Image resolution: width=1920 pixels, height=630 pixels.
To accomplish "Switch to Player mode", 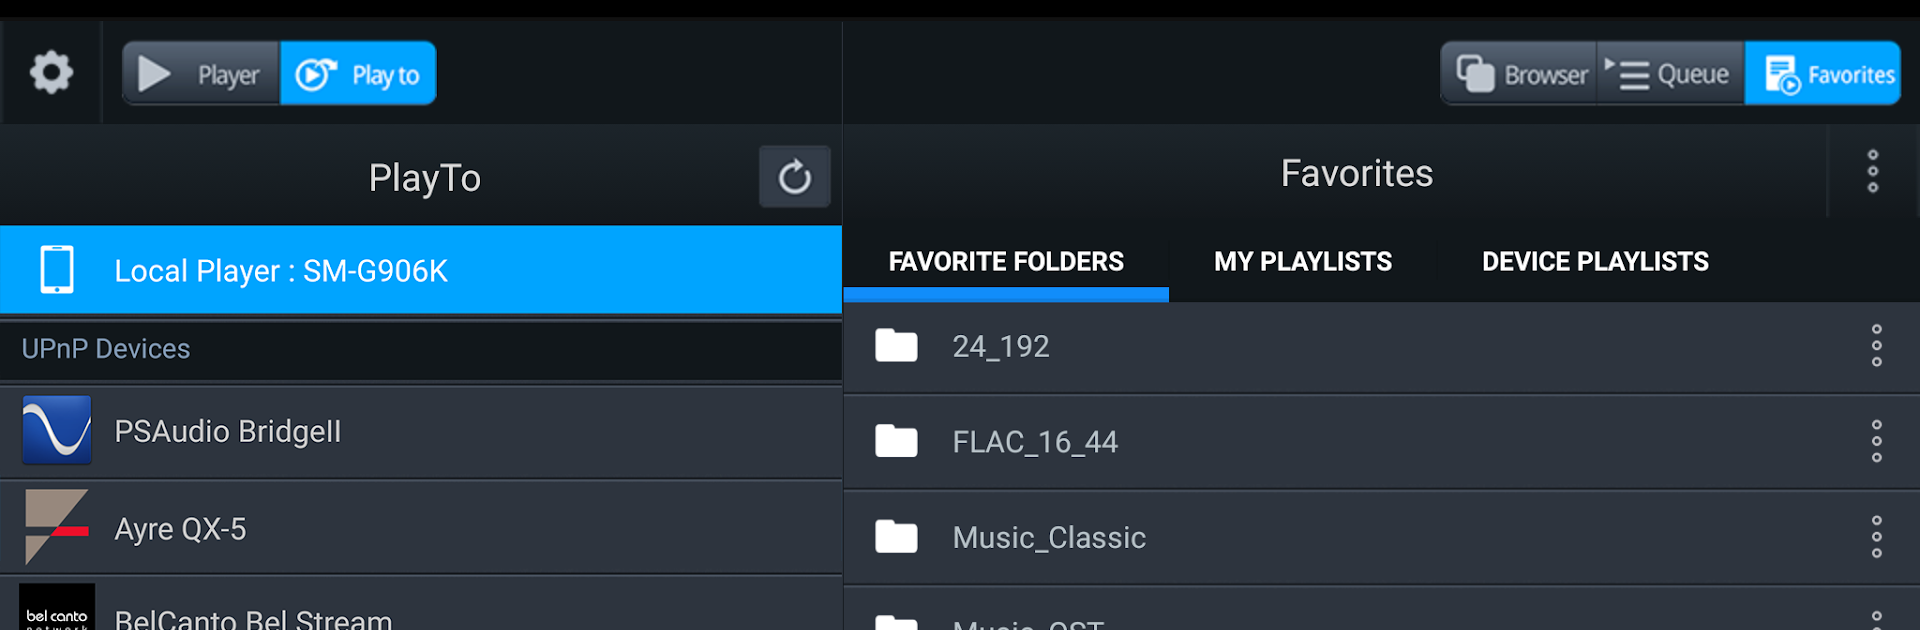I will pos(201,74).
